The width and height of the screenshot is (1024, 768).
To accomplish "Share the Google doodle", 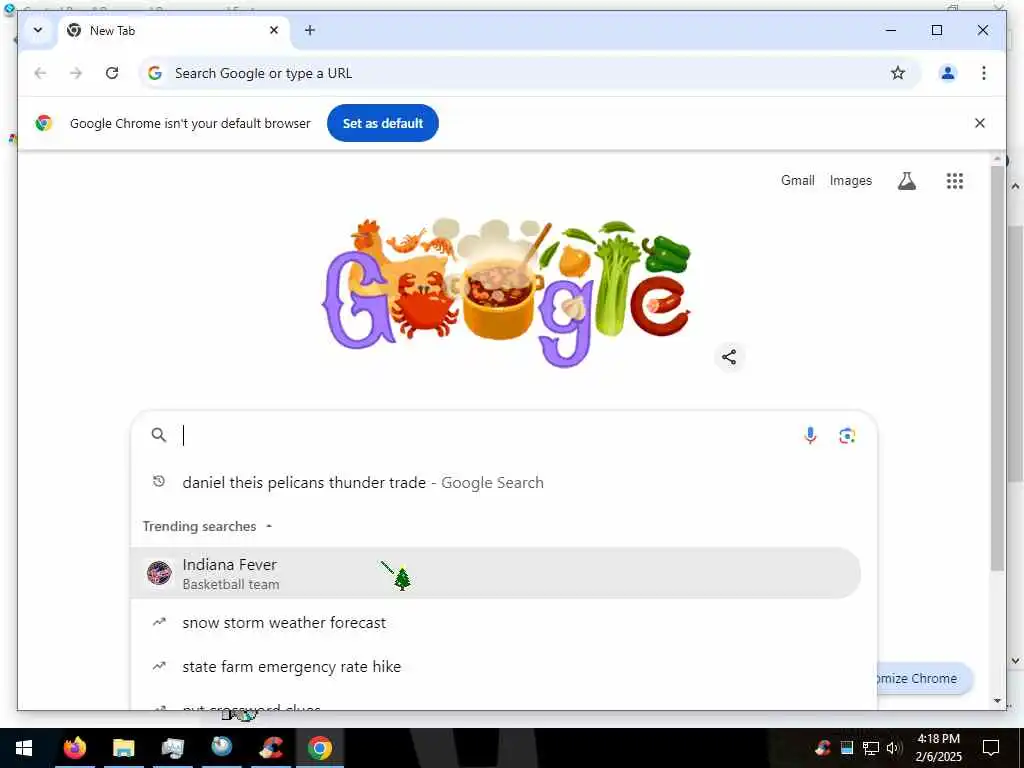I will click(729, 357).
